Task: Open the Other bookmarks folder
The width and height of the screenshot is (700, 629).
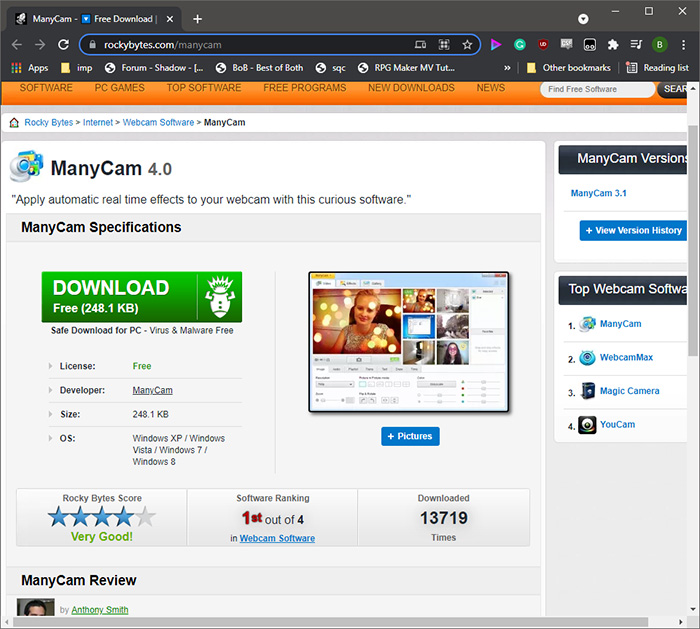Action: (568, 68)
